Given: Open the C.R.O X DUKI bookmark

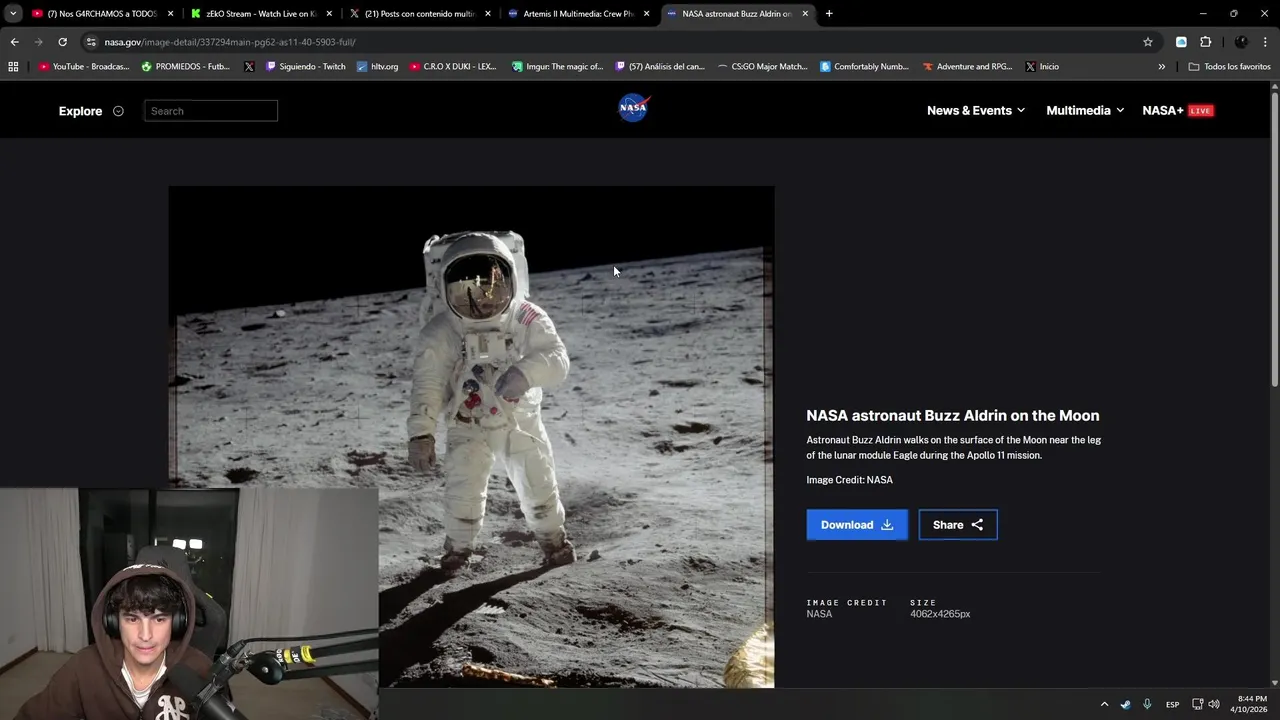Looking at the screenshot, I should (x=453, y=67).
